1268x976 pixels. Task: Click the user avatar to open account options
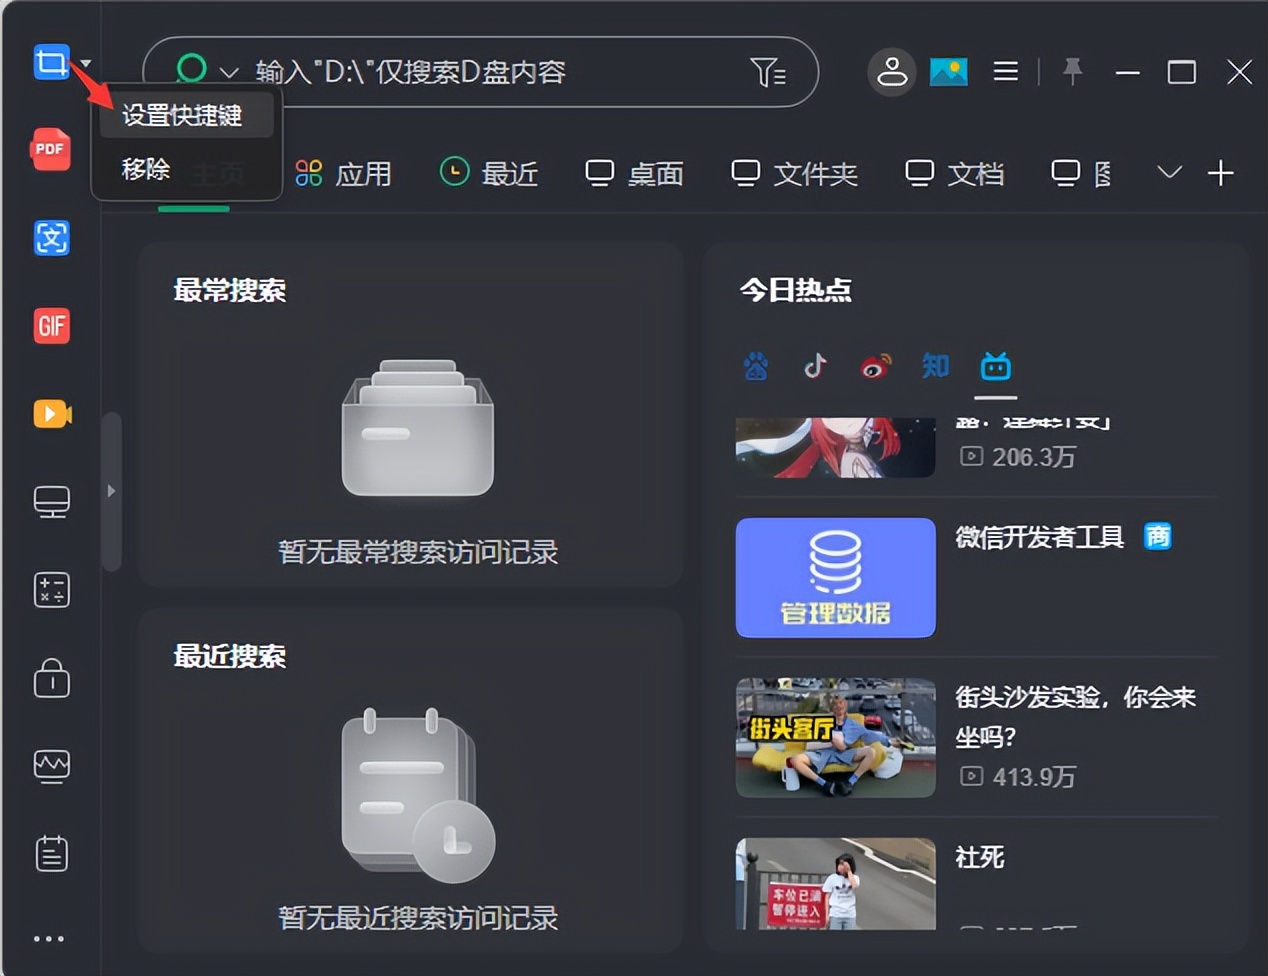pos(892,72)
